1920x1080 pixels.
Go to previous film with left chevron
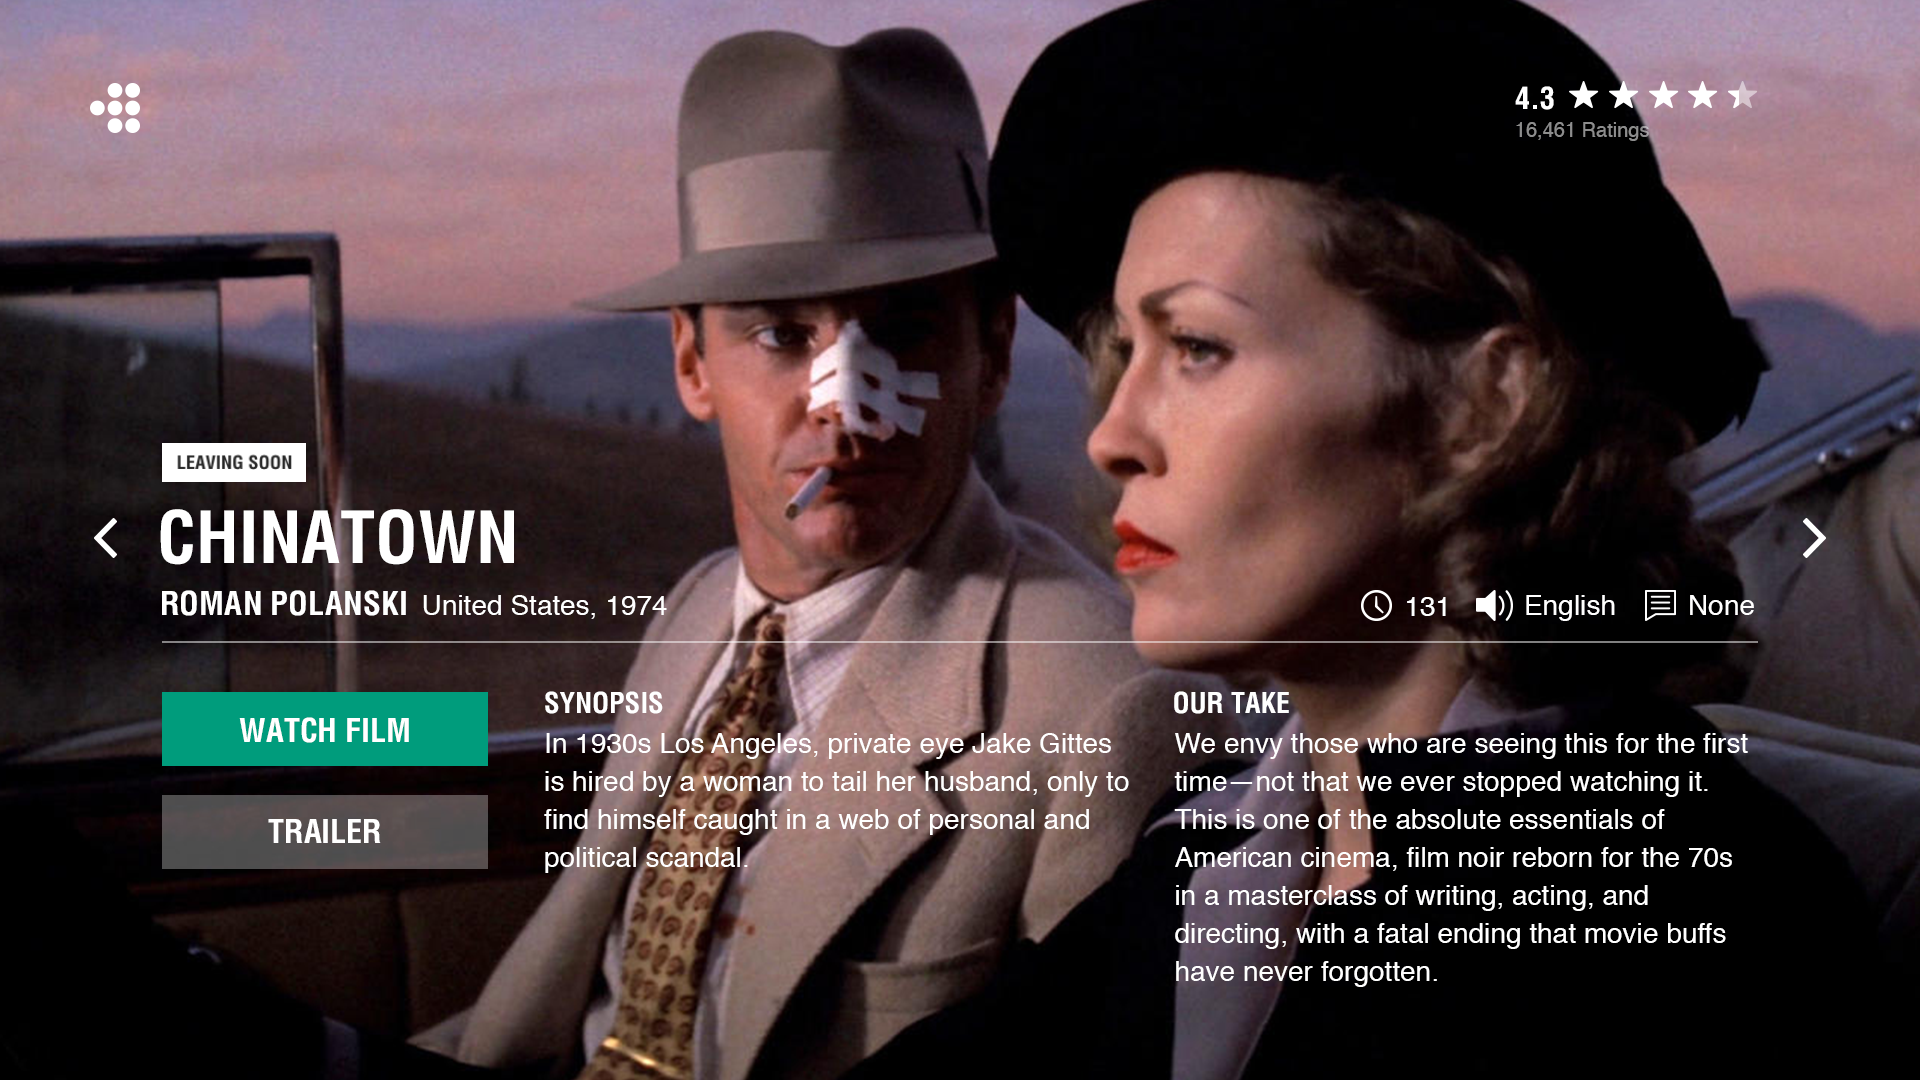[106, 538]
